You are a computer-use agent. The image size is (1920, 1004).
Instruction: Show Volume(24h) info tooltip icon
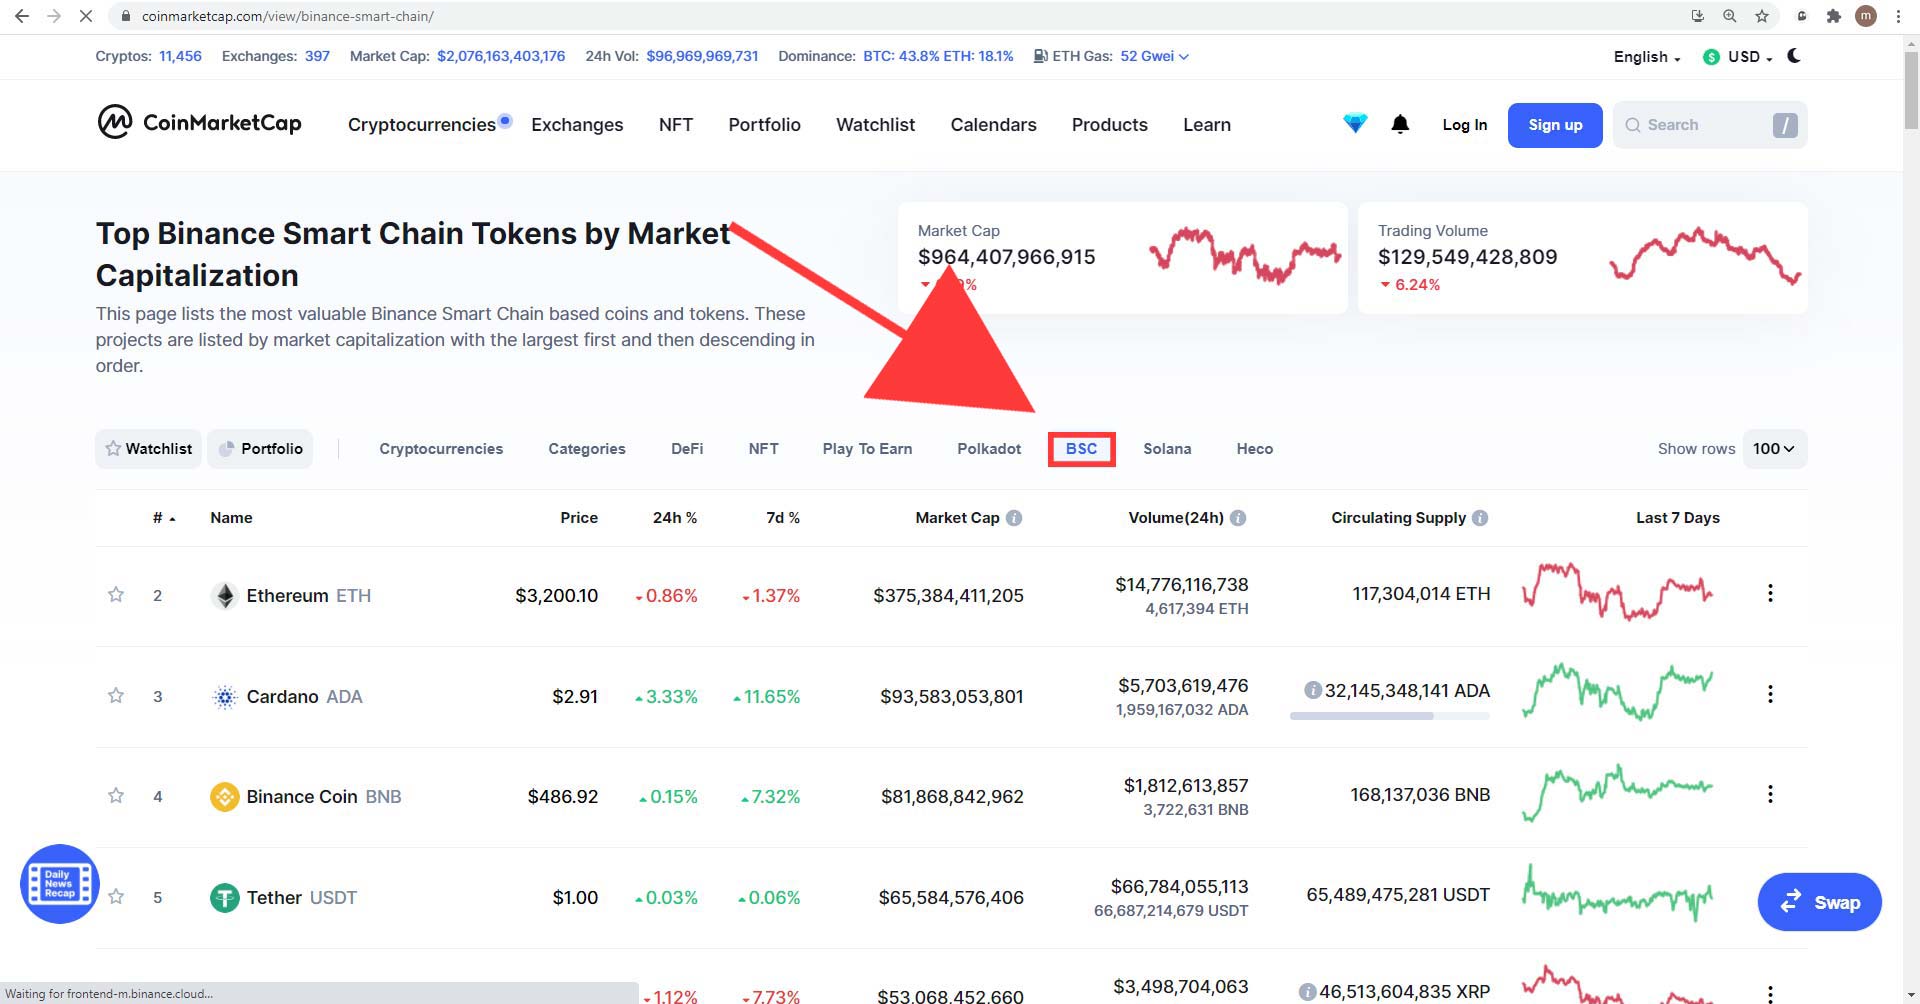click(x=1238, y=518)
